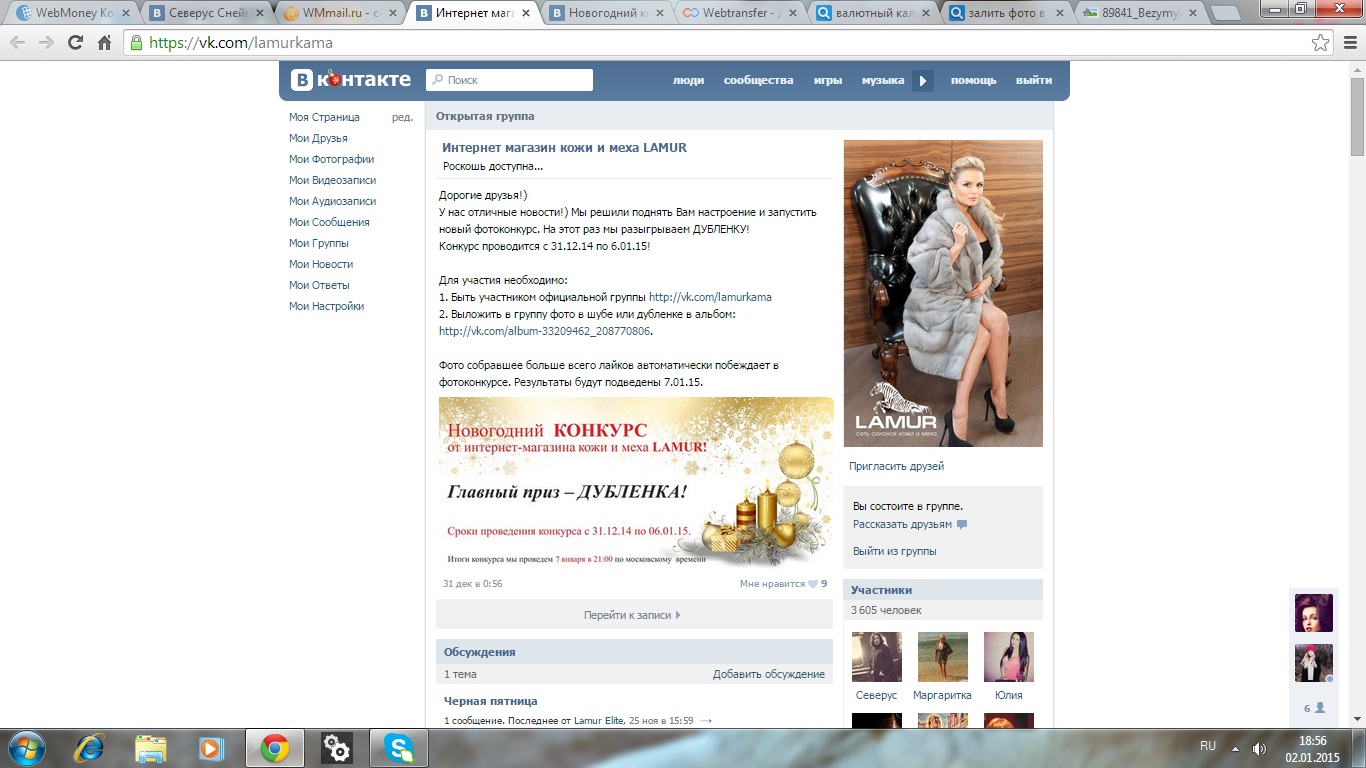Click Chrome icon in taskbar
The width and height of the screenshot is (1366, 768).
pos(275,748)
